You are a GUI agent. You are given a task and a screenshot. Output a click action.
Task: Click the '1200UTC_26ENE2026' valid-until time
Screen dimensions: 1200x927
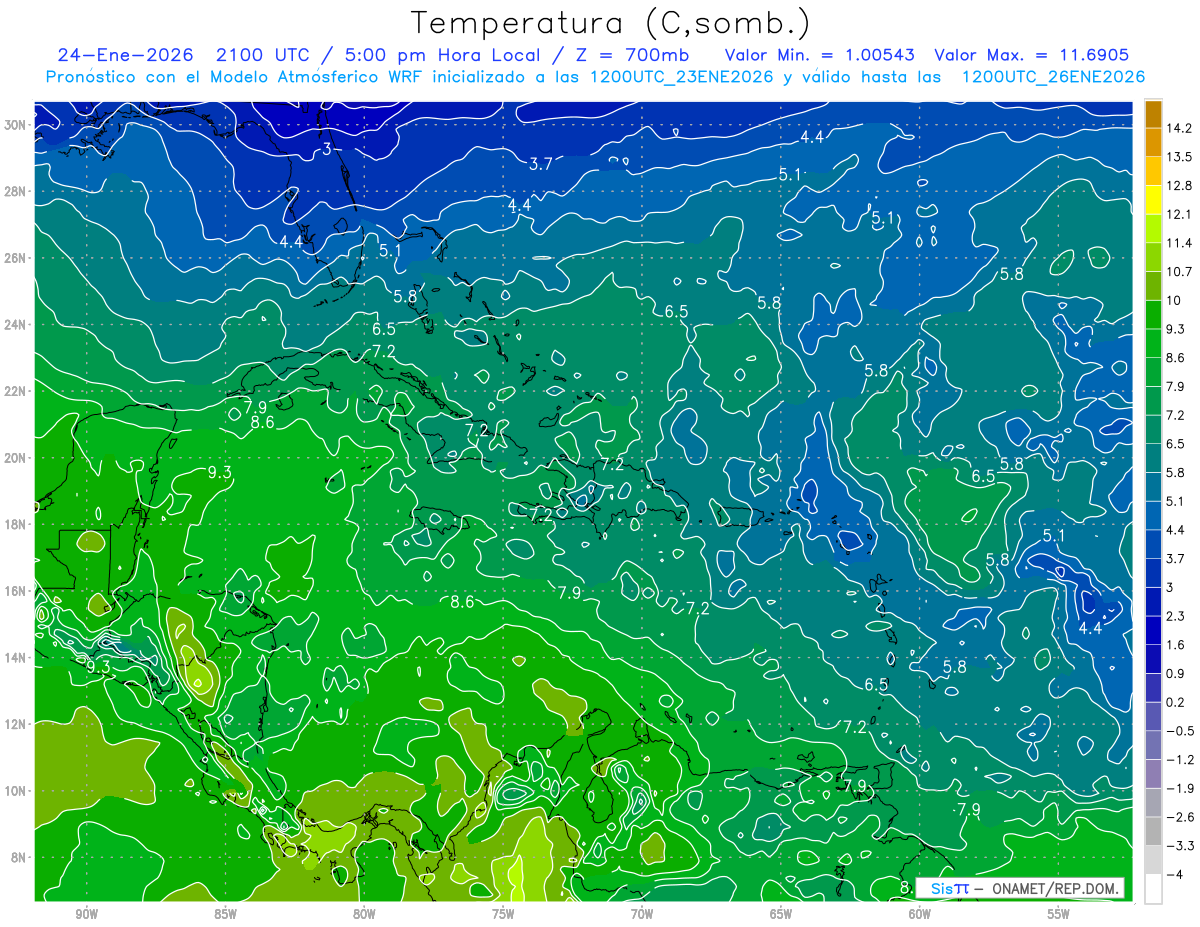(1053, 77)
